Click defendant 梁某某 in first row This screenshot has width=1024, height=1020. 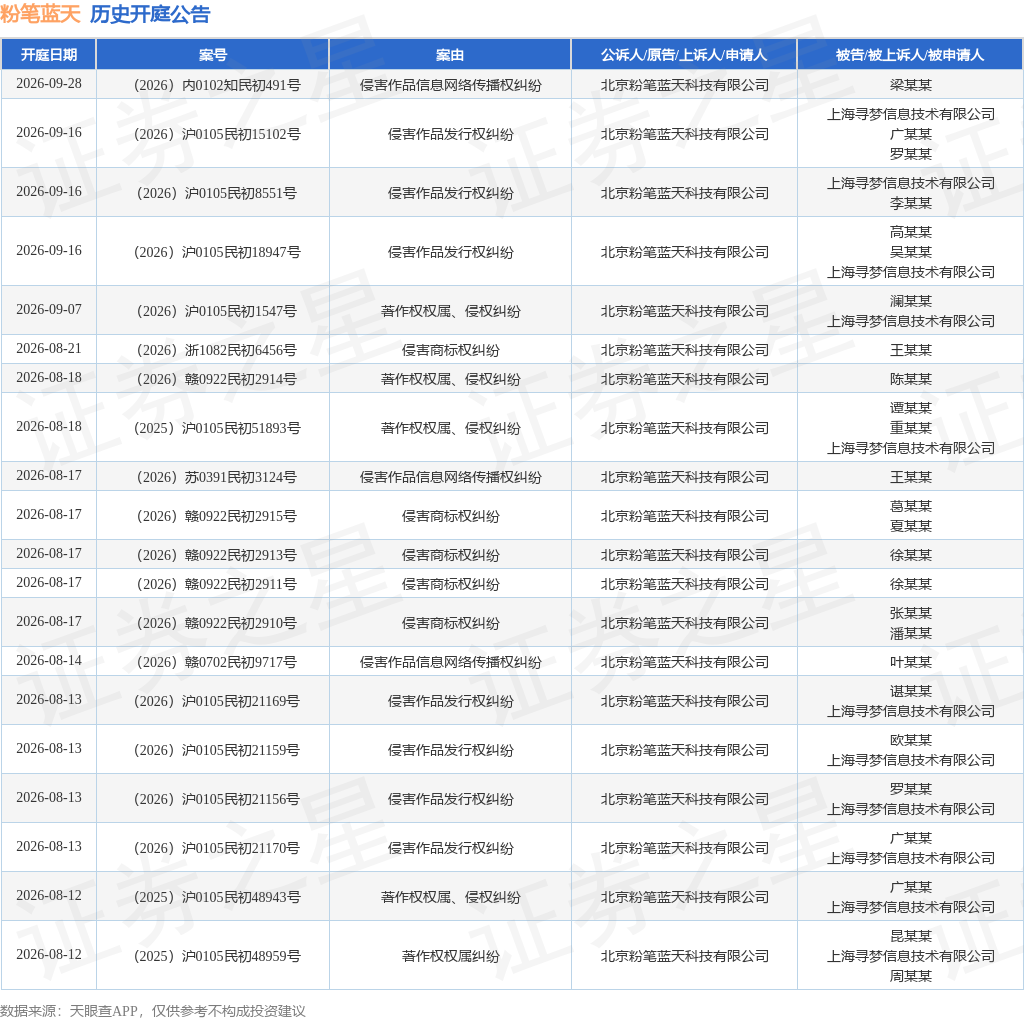click(x=910, y=85)
